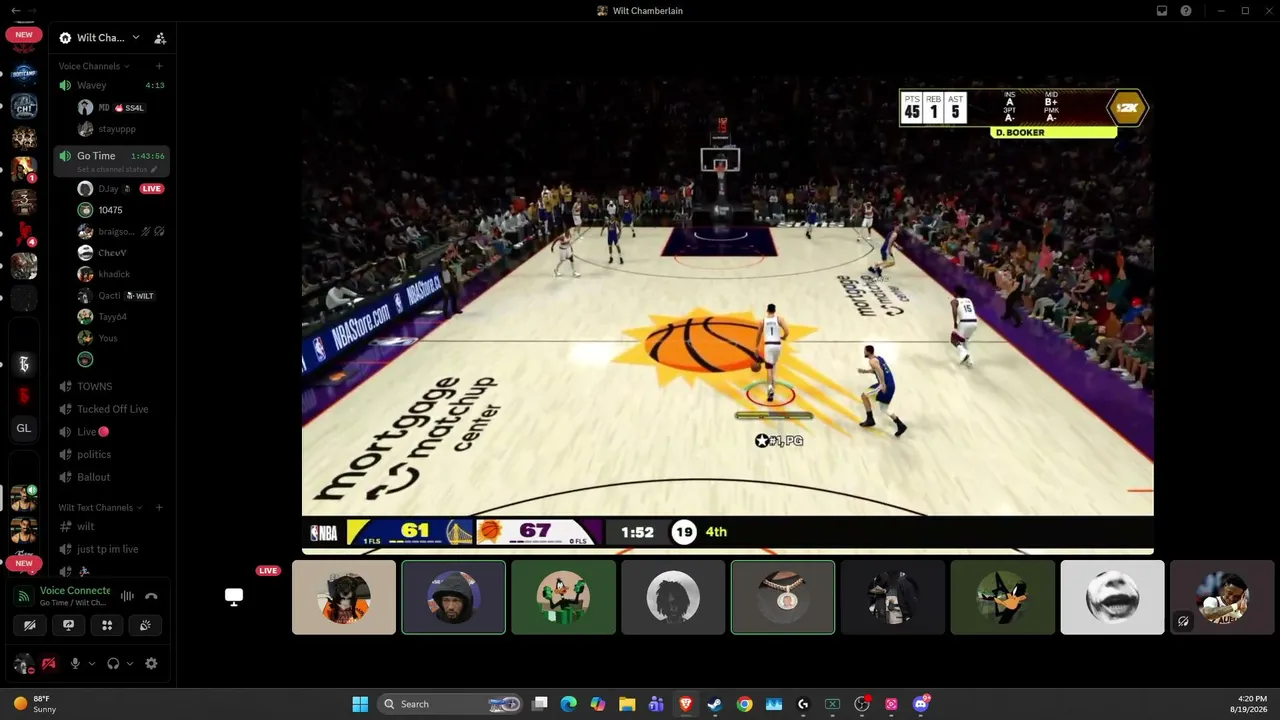This screenshot has height=720, width=1280.
Task: Open the Windows Start menu
Action: [360, 704]
